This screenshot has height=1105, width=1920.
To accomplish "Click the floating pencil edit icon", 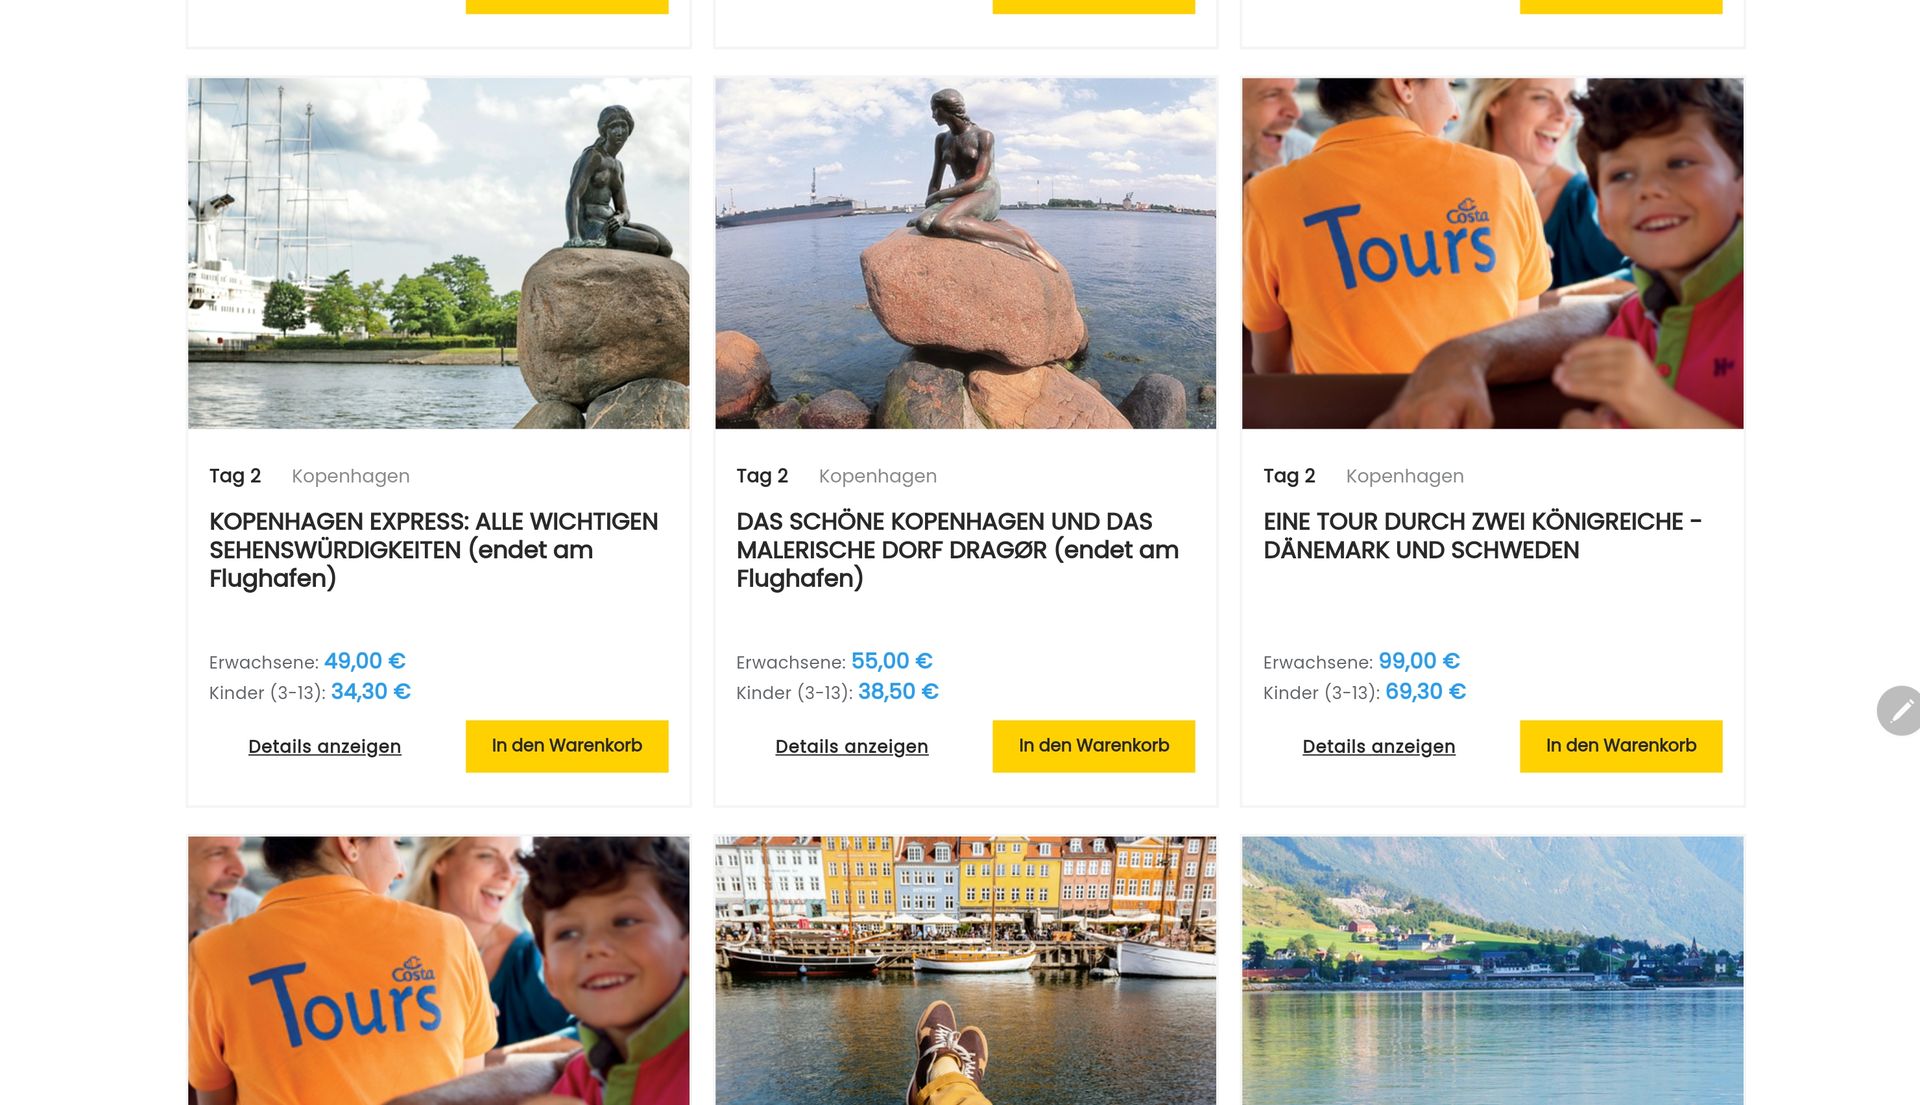I will click(1900, 711).
